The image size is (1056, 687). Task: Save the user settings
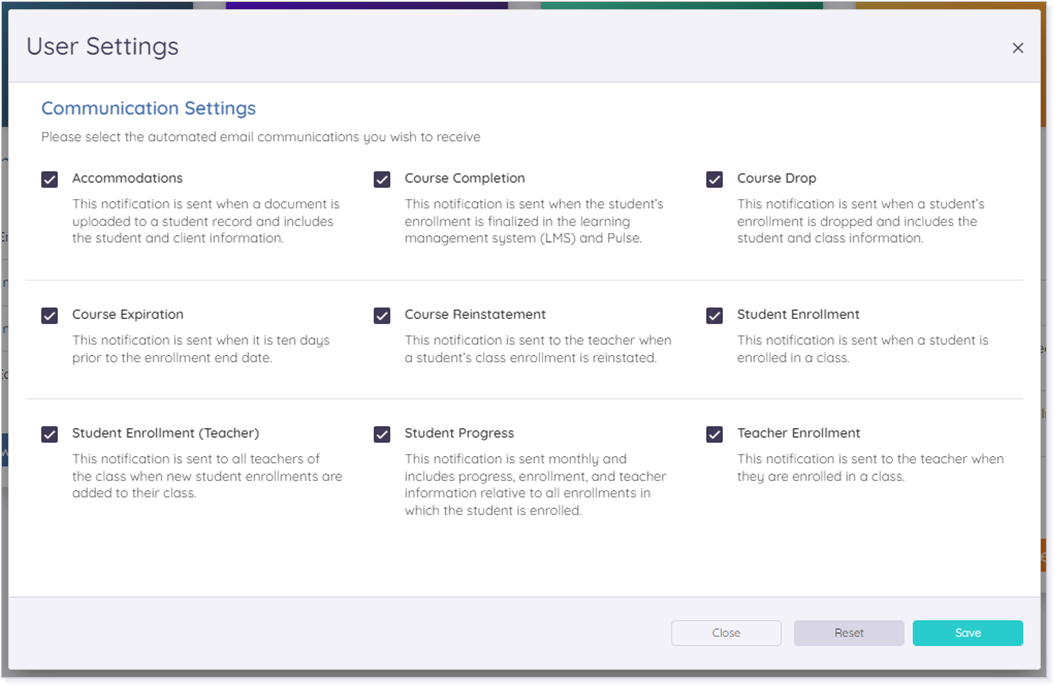[968, 632]
